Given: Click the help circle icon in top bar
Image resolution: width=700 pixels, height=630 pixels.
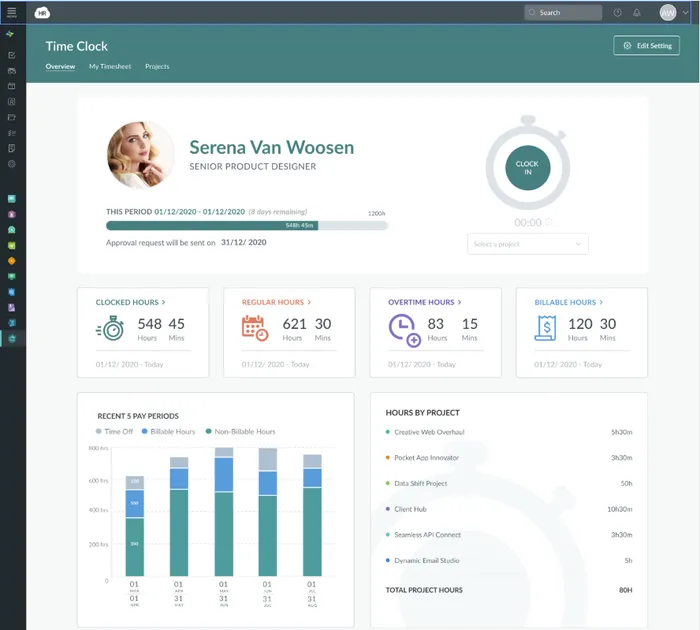Looking at the screenshot, I should (x=617, y=13).
